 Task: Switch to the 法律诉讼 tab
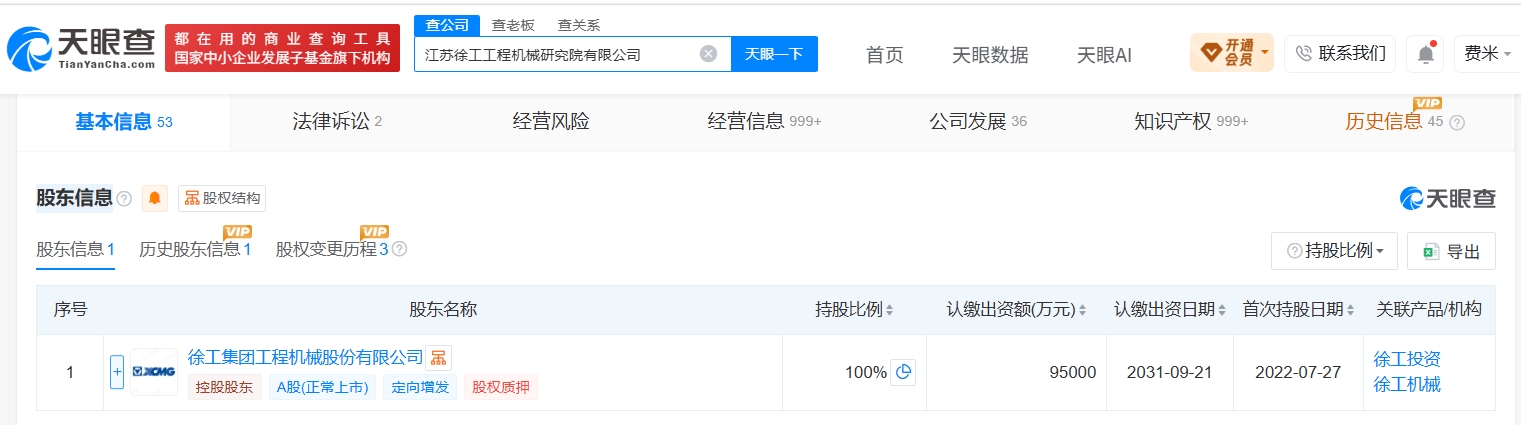pos(337,122)
